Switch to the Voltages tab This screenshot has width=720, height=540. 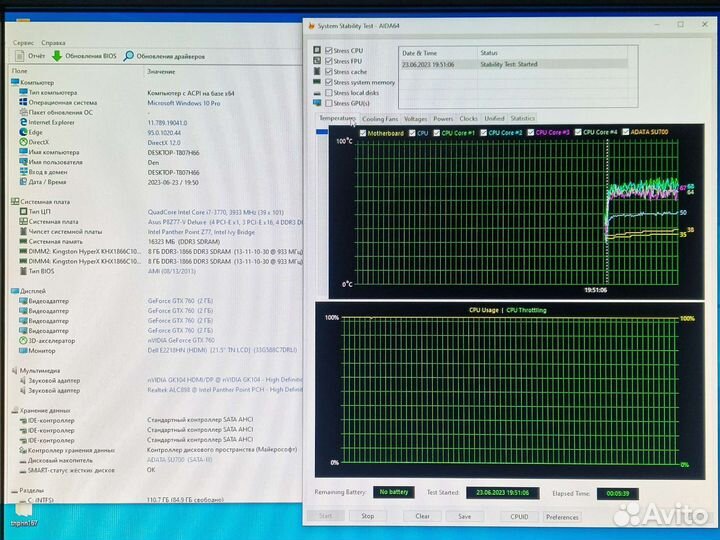415,118
